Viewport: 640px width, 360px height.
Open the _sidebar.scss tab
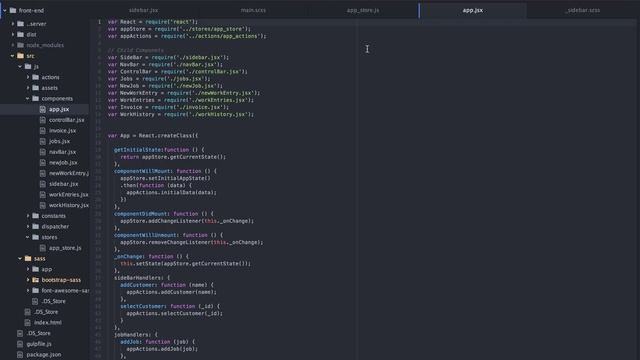click(583, 10)
